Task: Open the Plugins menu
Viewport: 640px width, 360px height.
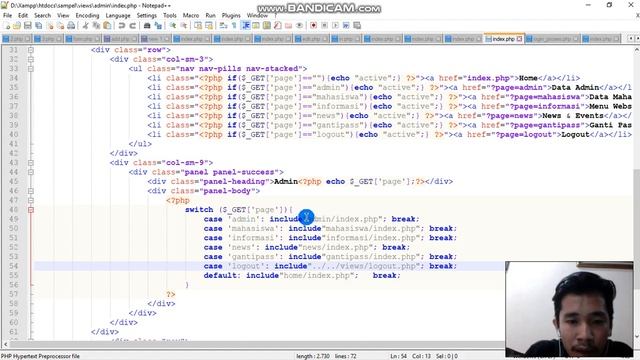Action: pyautogui.click(x=231, y=16)
